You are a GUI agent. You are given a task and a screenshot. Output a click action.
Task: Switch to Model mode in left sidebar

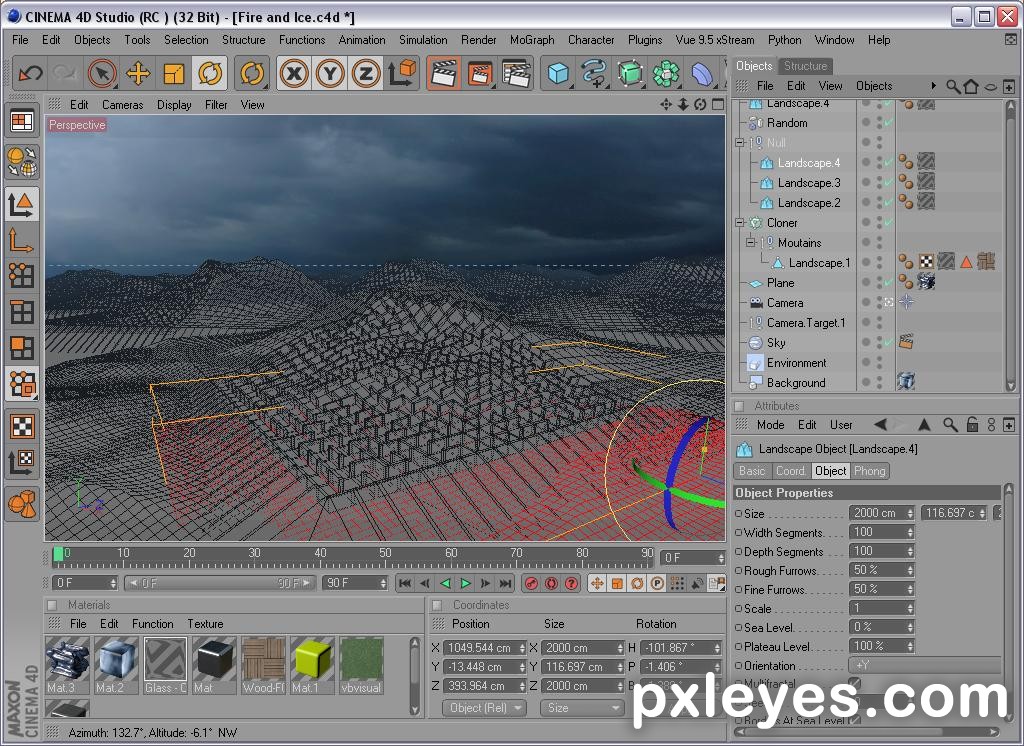point(22,204)
